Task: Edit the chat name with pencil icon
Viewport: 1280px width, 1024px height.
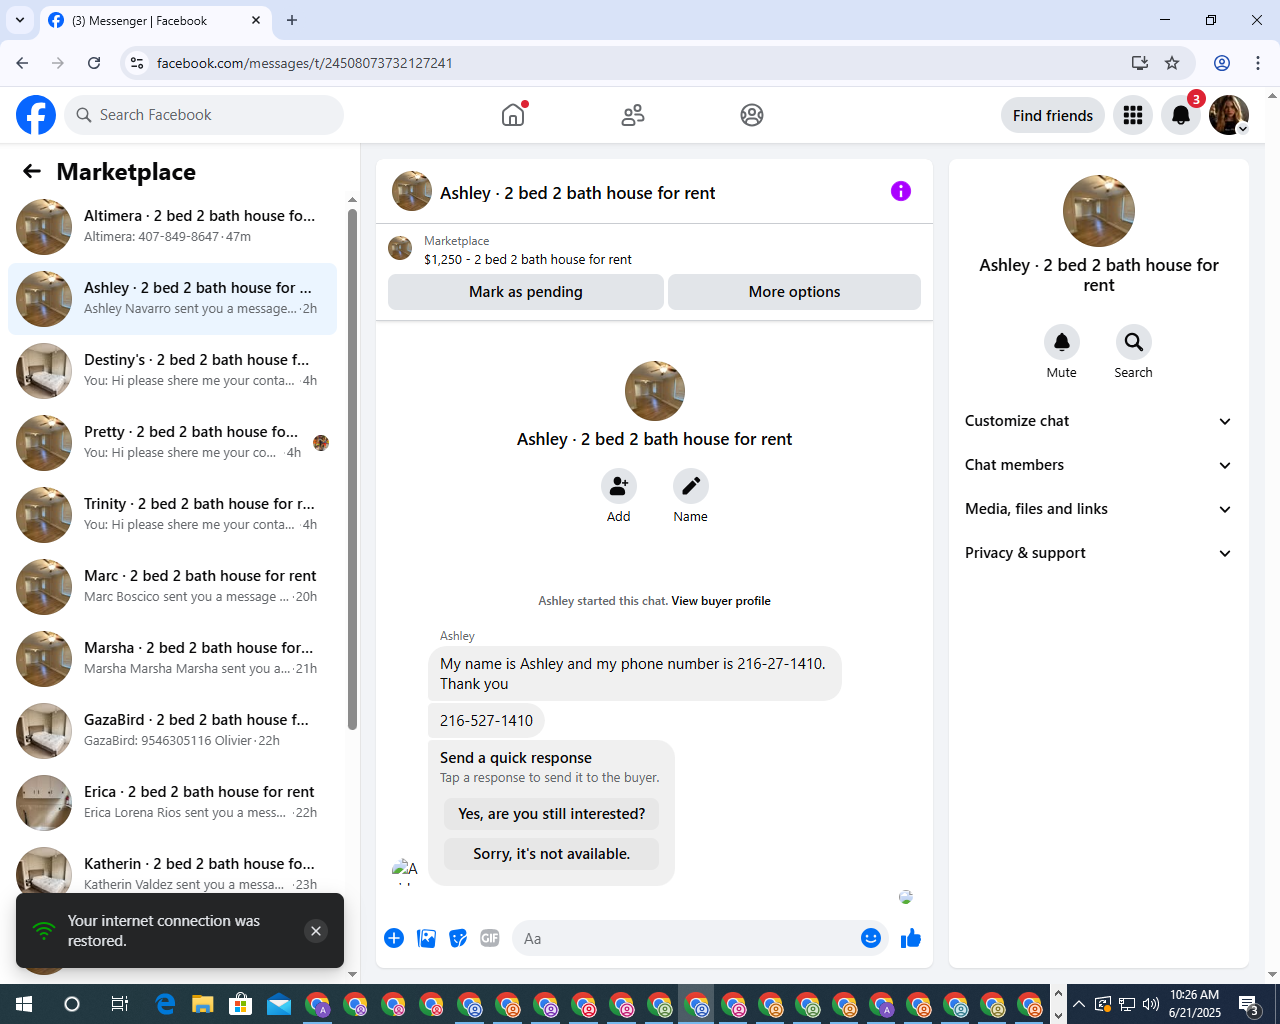Action: [x=691, y=486]
